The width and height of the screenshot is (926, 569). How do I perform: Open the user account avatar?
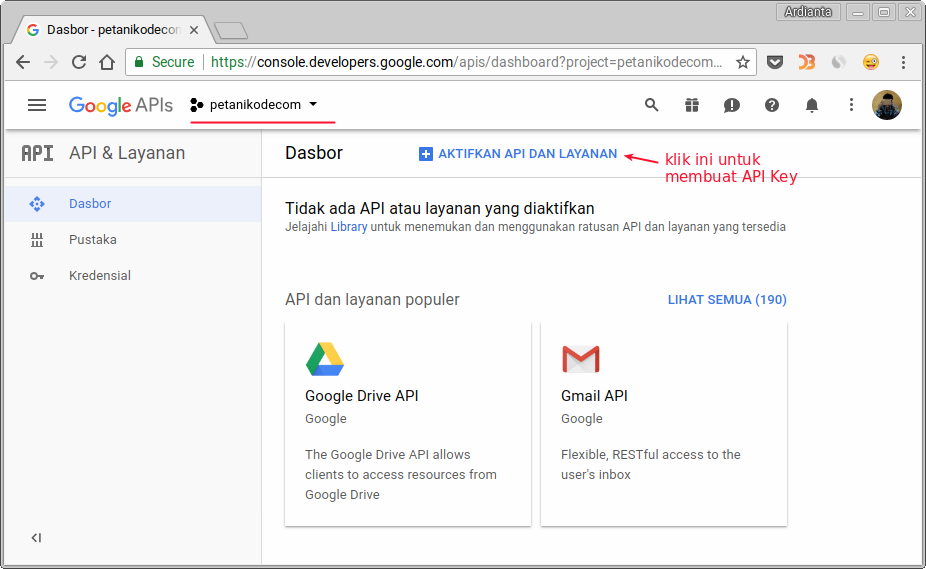click(x=887, y=105)
